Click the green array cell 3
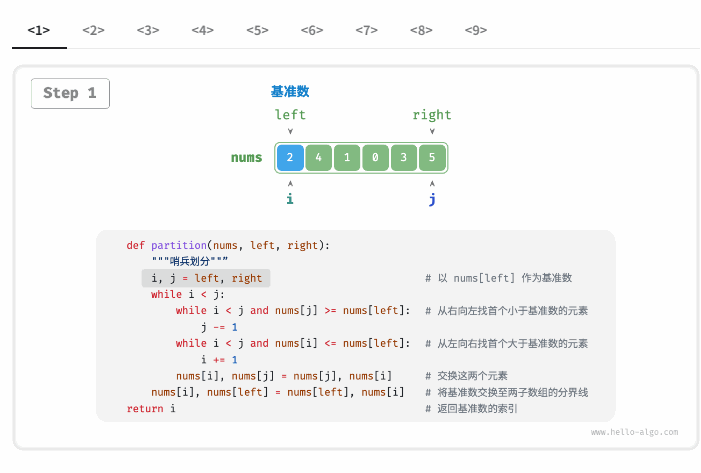This screenshot has height=473, width=701. click(404, 158)
